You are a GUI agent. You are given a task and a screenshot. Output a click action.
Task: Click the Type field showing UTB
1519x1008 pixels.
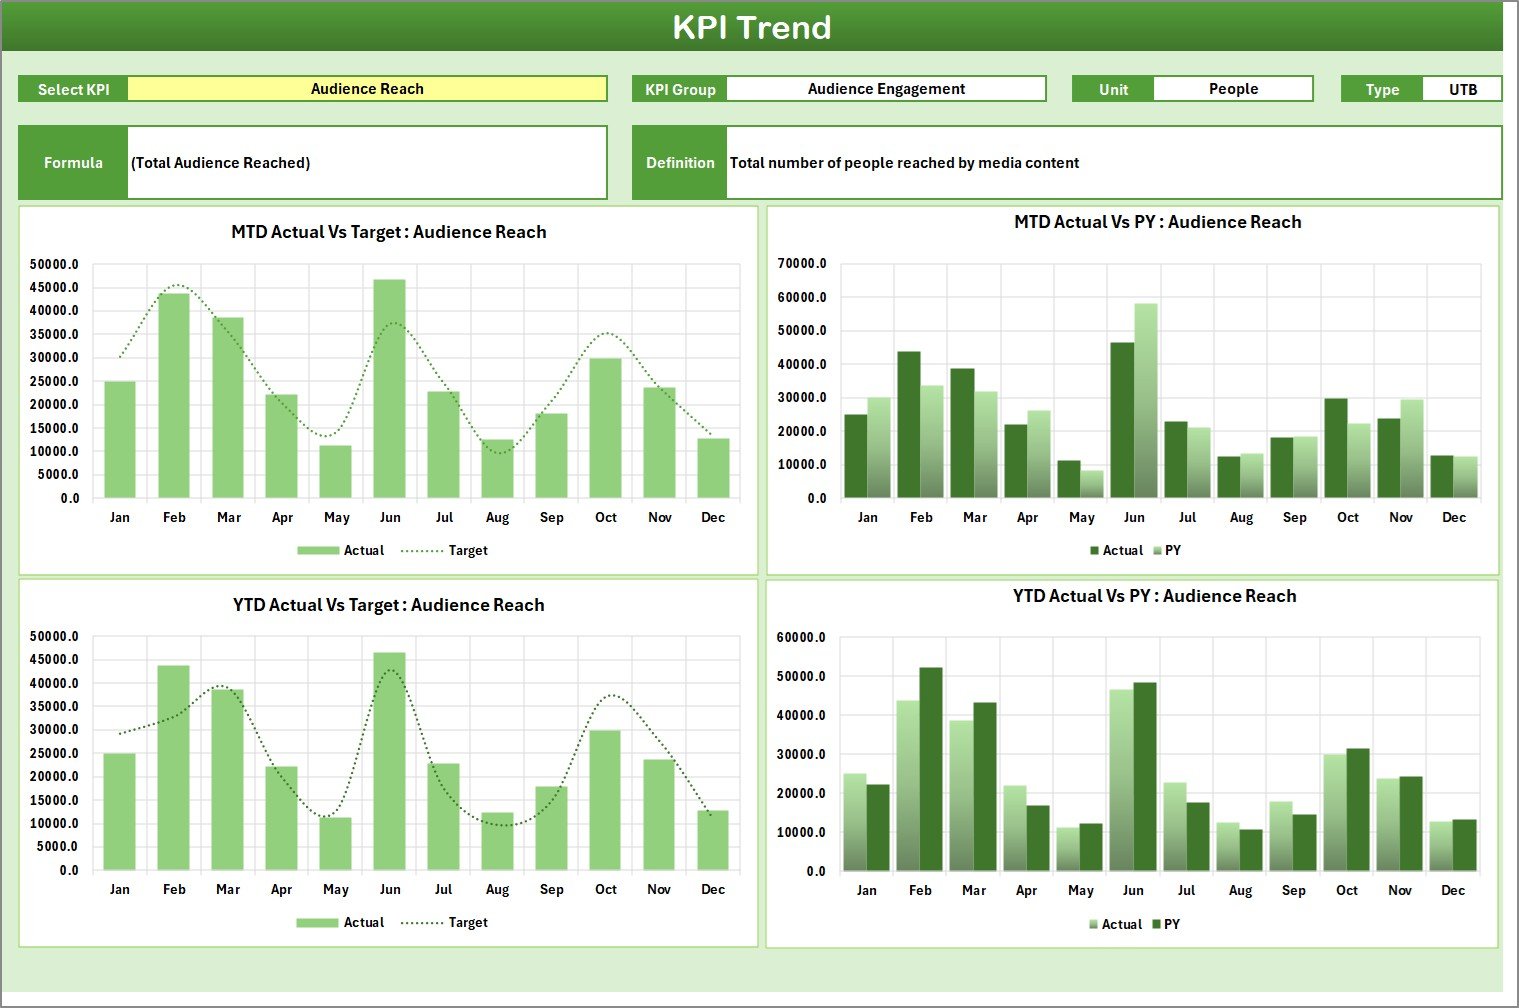point(1462,88)
